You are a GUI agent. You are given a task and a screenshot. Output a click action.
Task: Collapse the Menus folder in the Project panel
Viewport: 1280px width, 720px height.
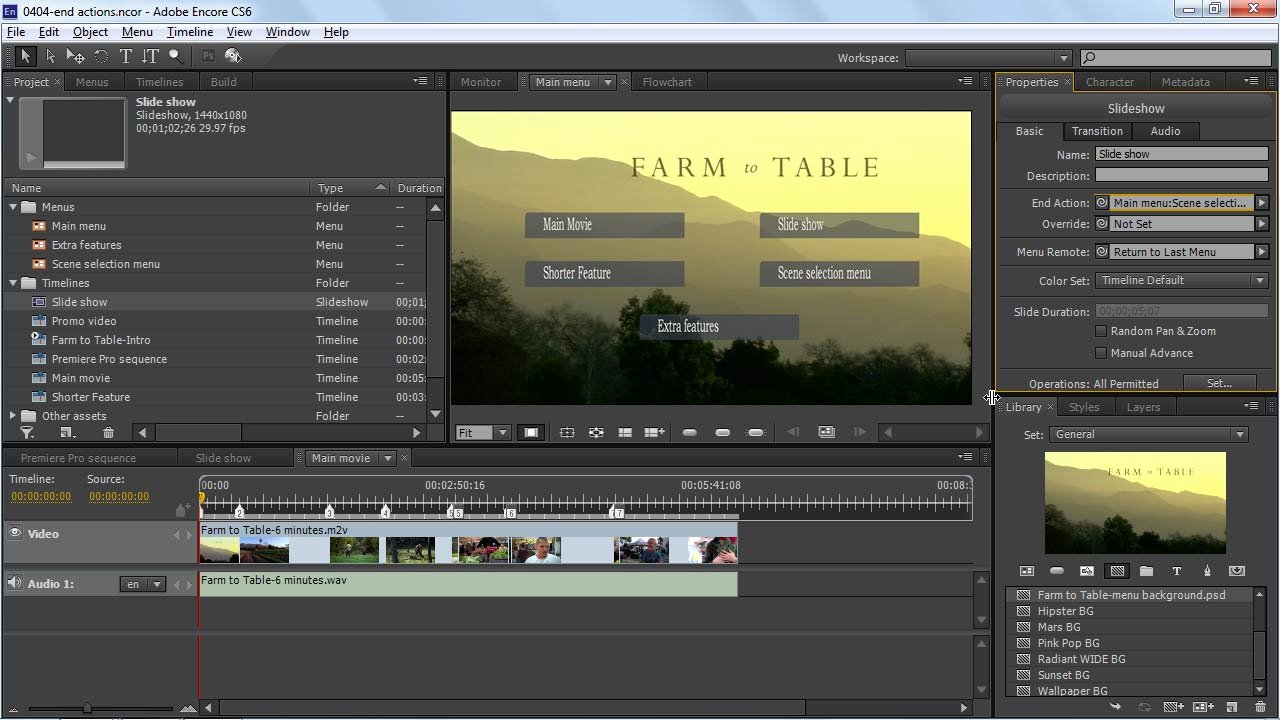[x=13, y=206]
